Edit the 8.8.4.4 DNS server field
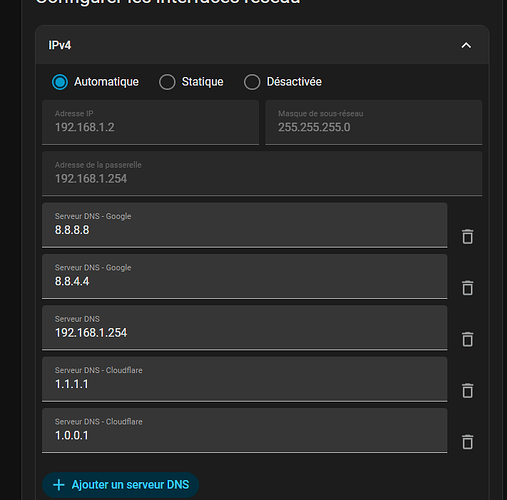 tap(244, 277)
